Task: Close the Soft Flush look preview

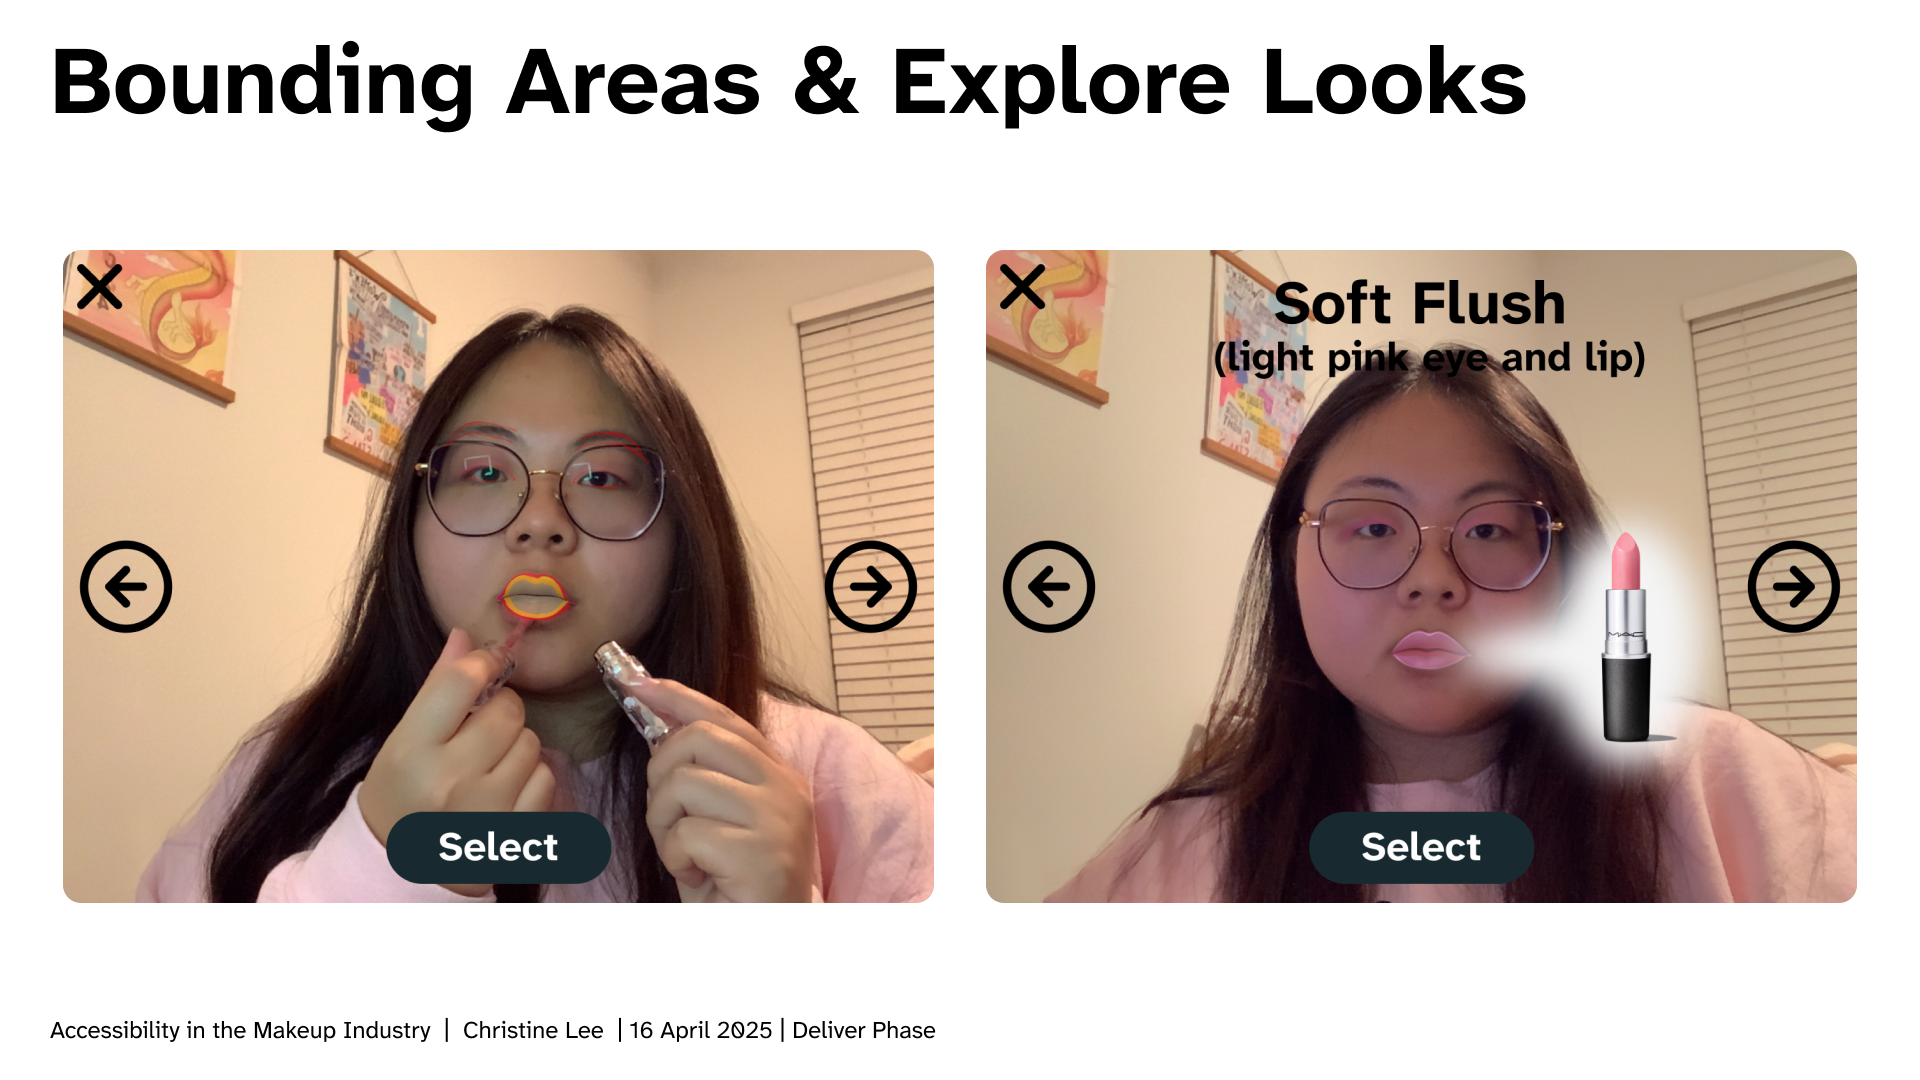Action: click(x=1022, y=287)
